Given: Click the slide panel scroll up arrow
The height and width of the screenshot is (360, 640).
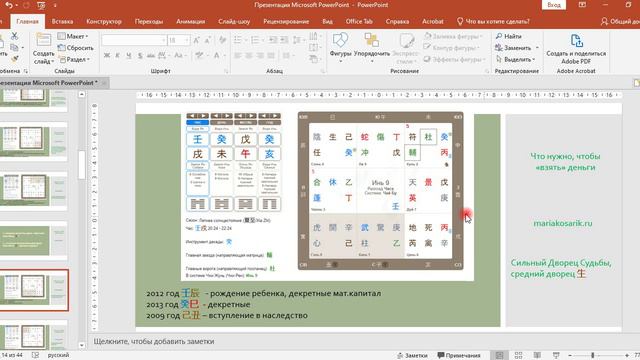Looking at the screenshot, I should click(82, 94).
